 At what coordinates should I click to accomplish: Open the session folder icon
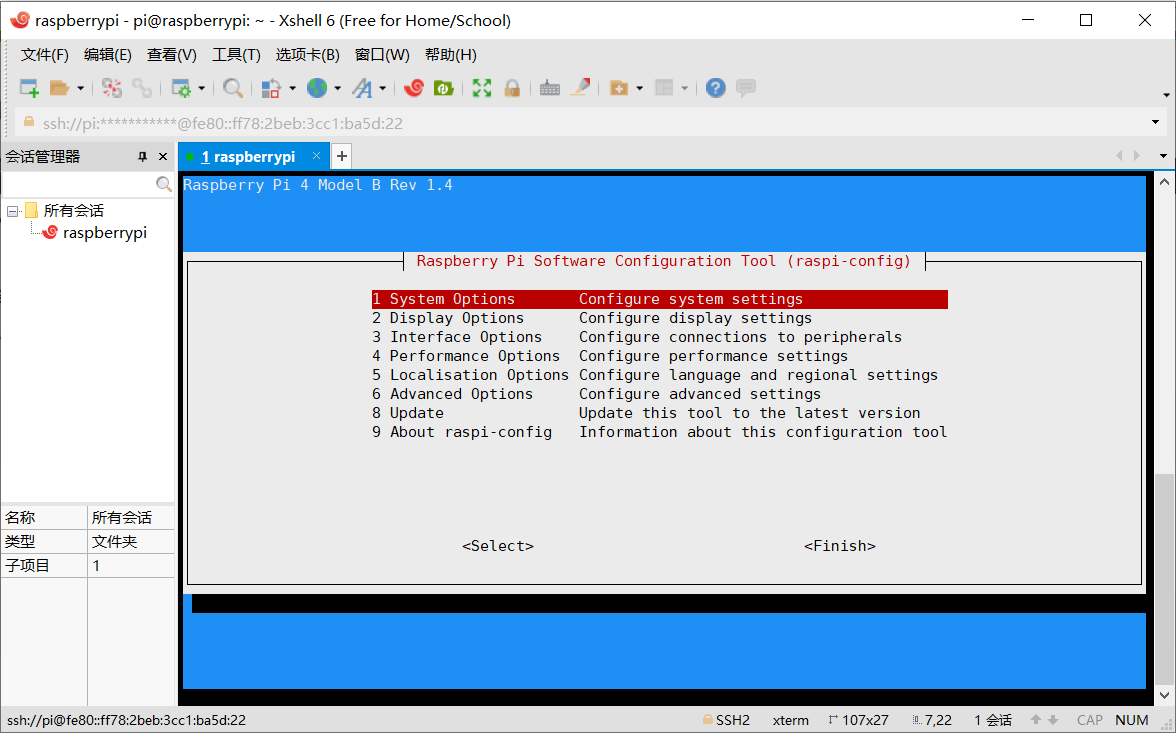(59, 88)
